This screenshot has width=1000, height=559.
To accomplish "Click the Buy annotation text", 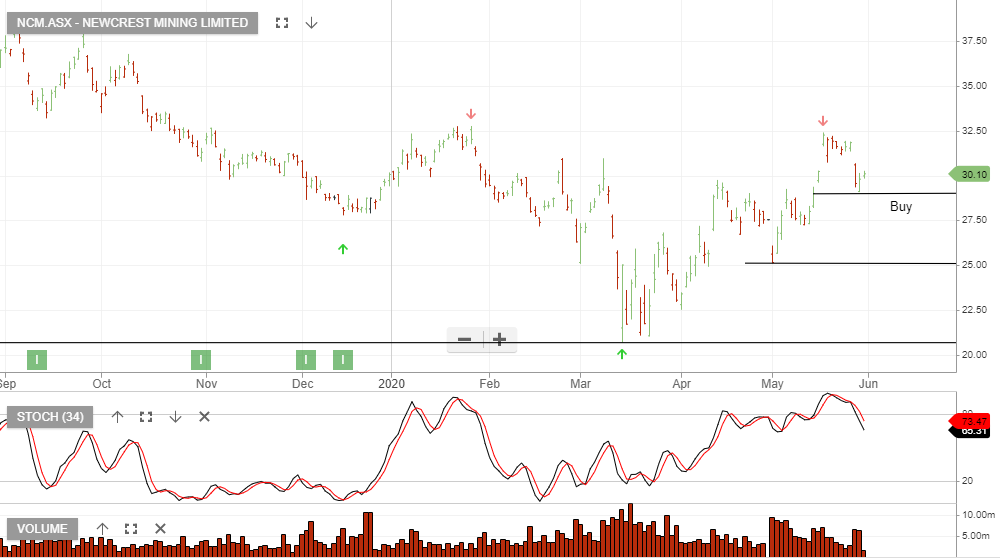I will [901, 207].
